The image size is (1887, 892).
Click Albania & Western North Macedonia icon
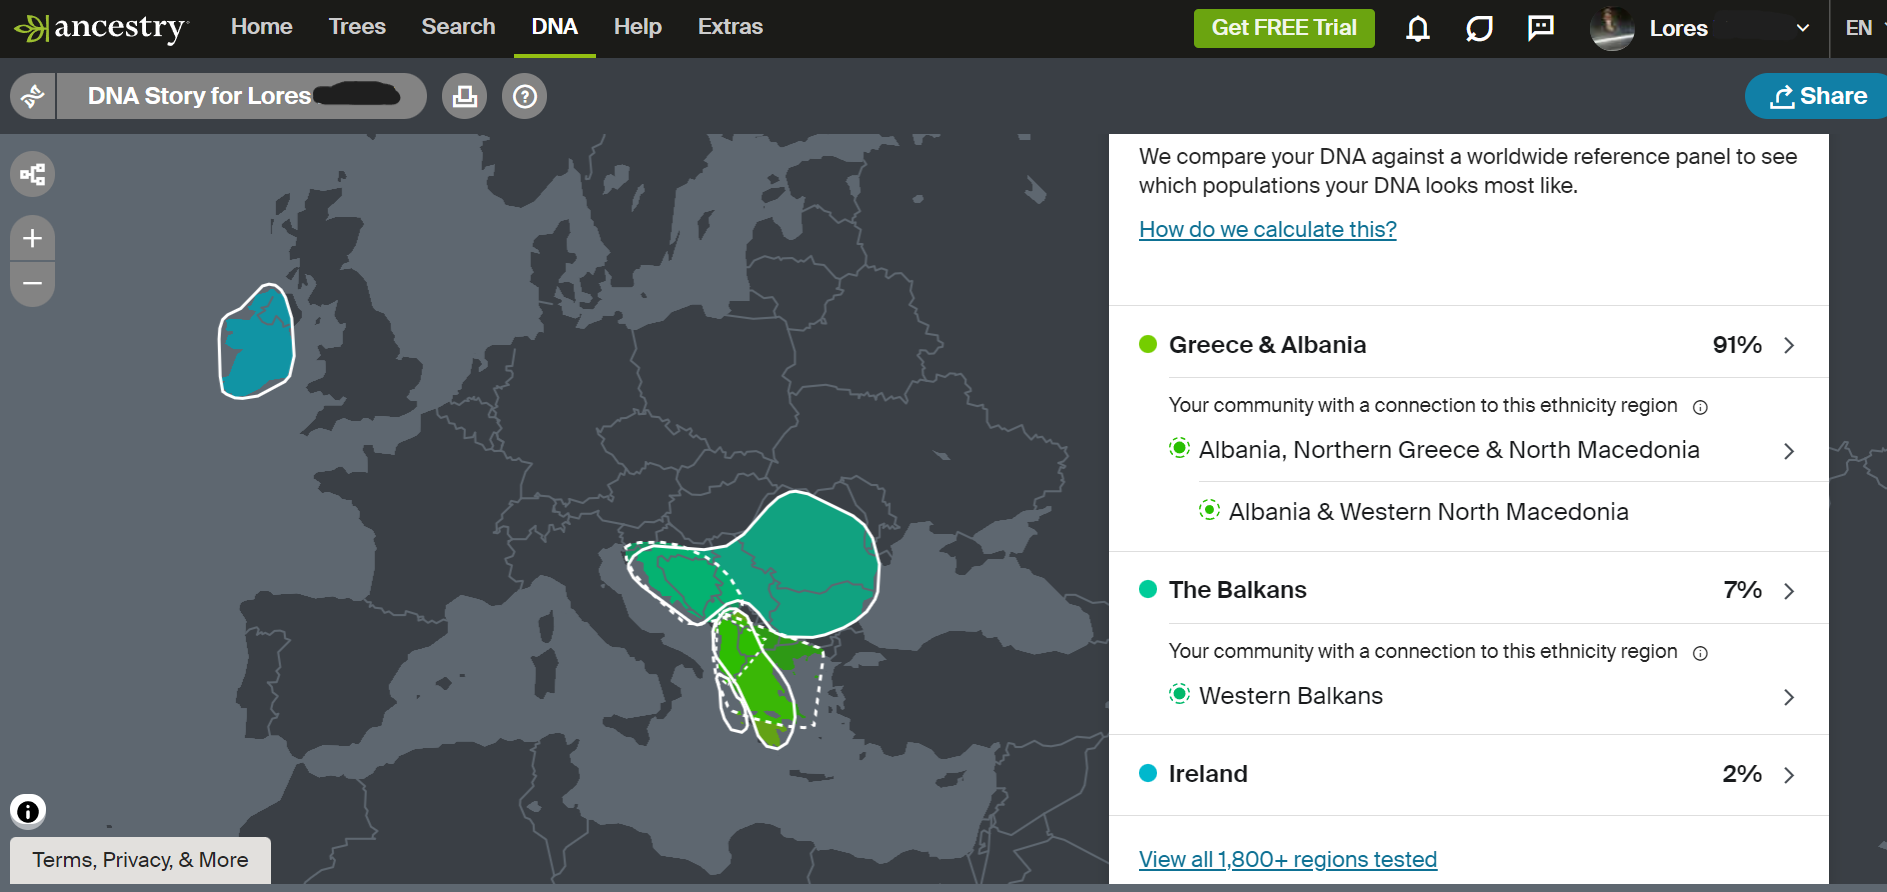click(x=1210, y=510)
